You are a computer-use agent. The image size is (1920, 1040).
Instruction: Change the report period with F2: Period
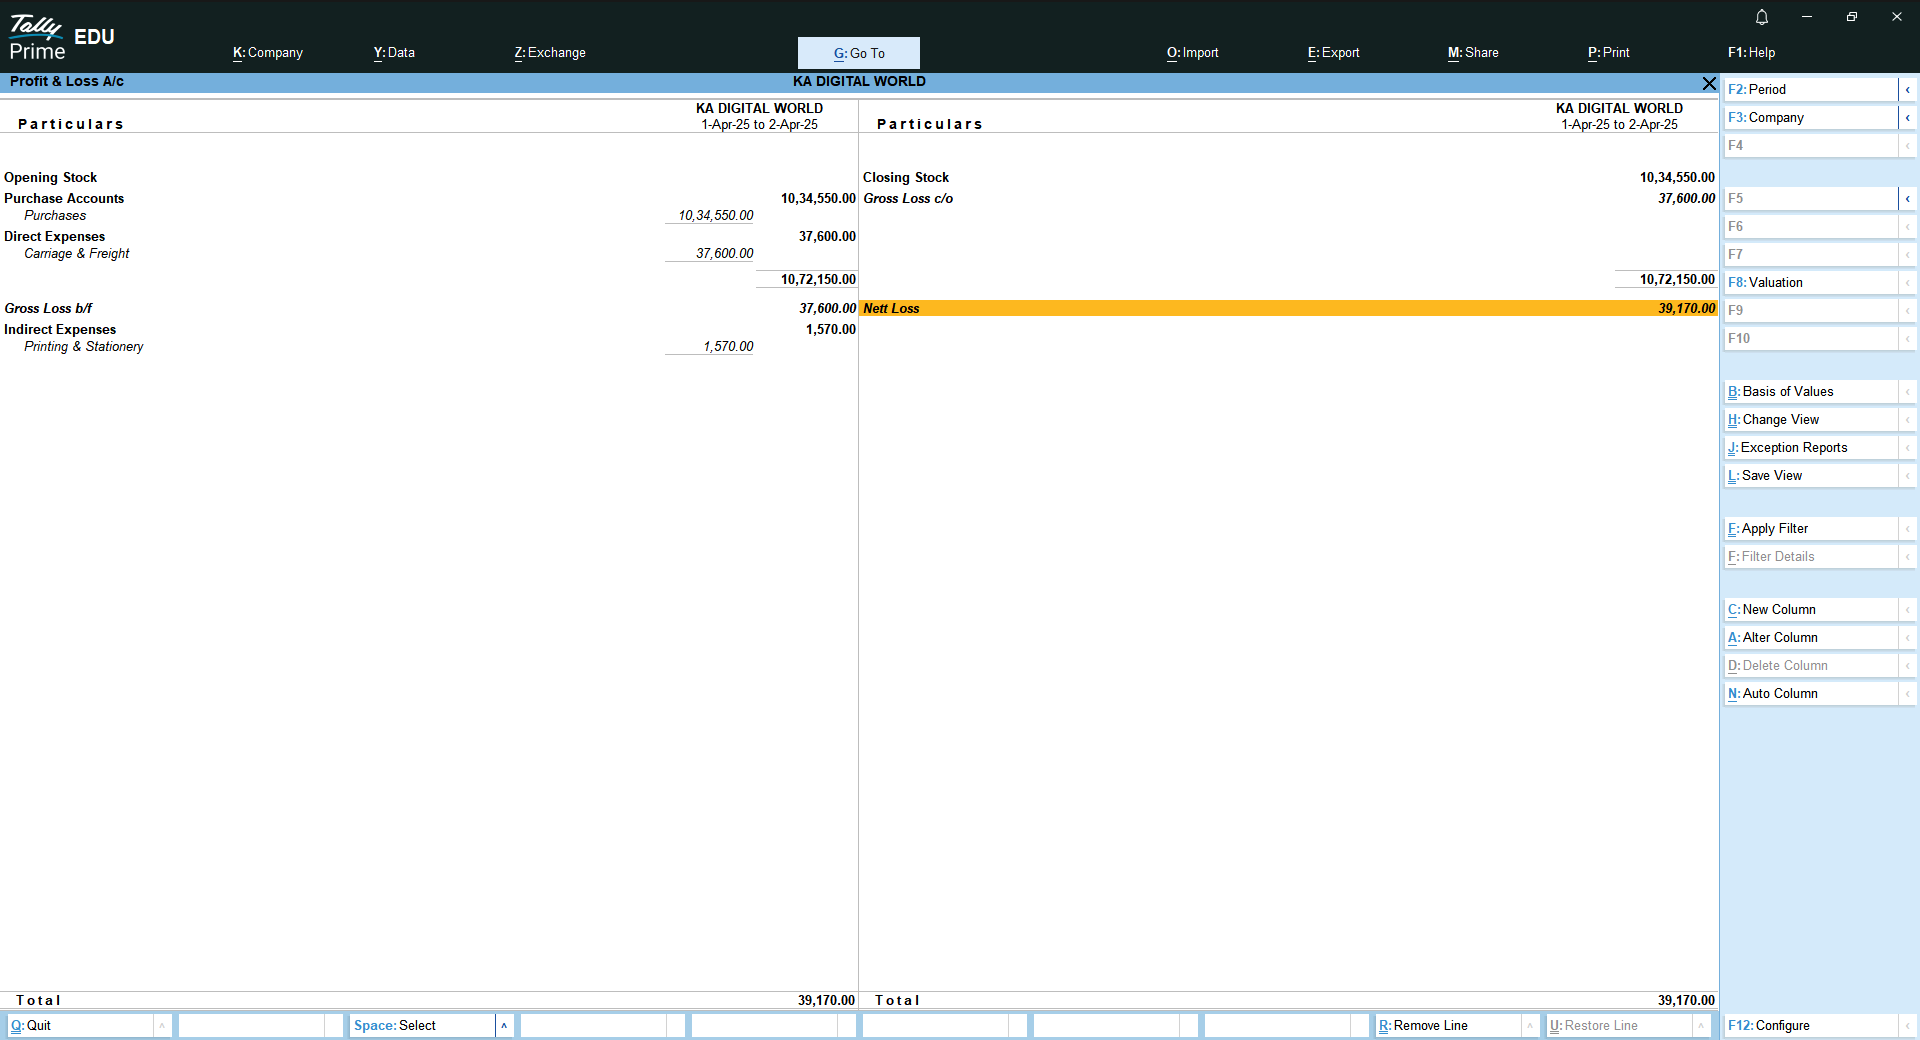click(1811, 90)
